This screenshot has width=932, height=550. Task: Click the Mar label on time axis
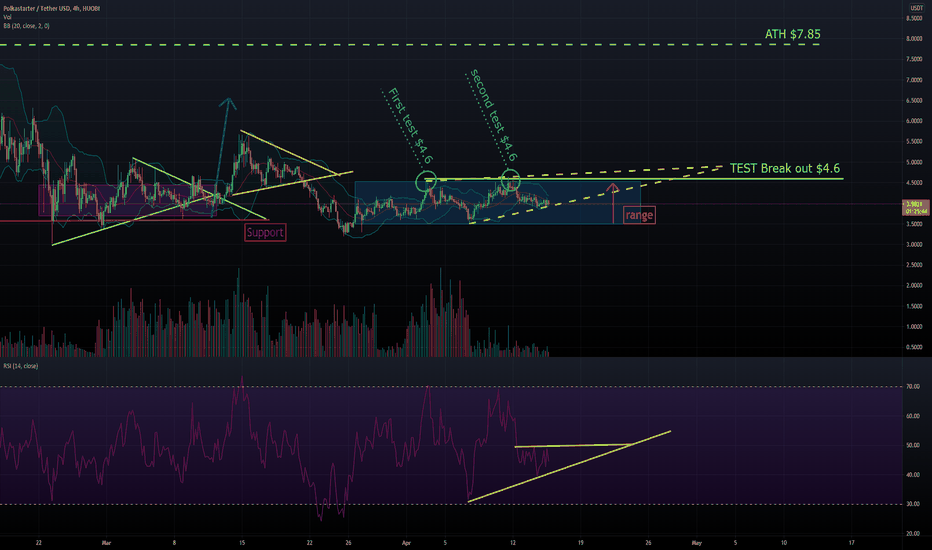(106, 543)
